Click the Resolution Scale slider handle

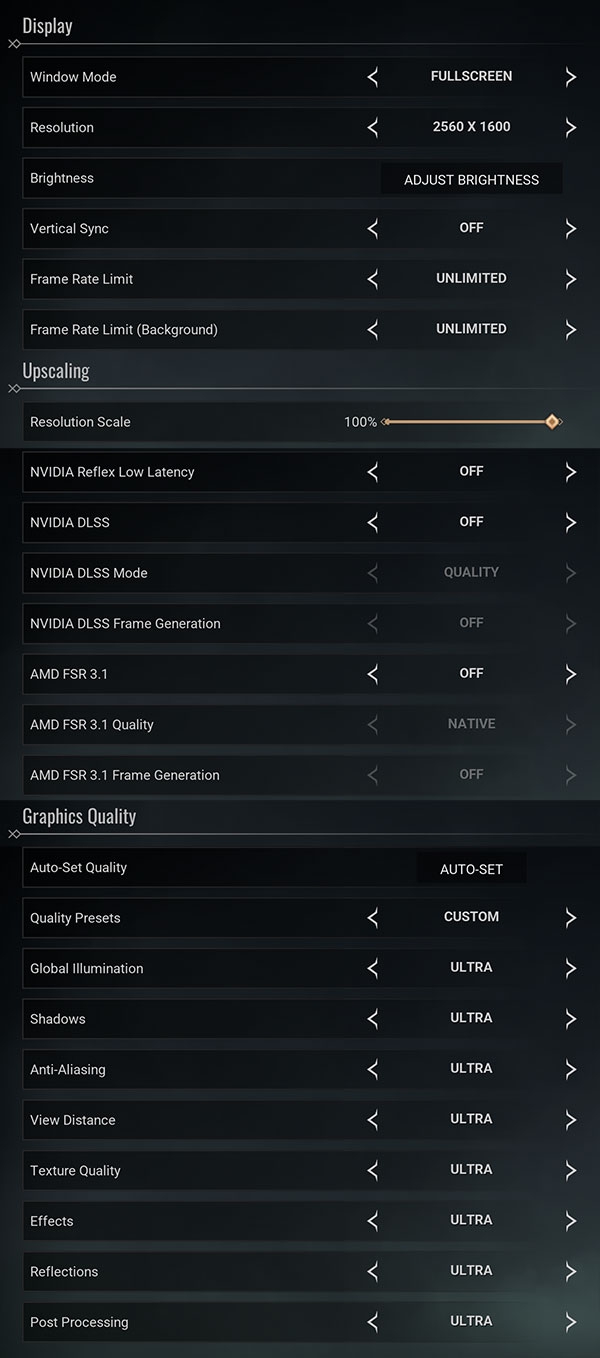click(552, 422)
